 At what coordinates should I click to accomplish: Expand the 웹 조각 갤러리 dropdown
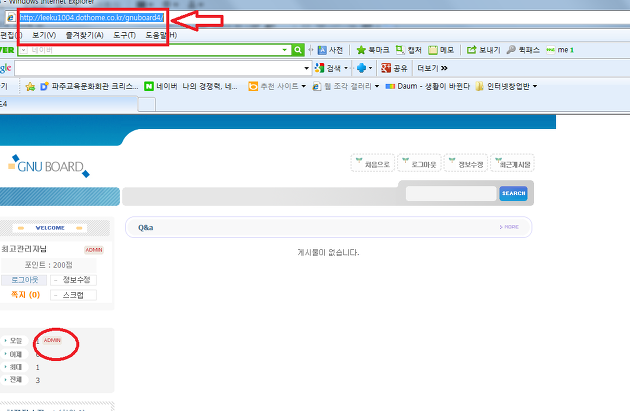[377, 86]
